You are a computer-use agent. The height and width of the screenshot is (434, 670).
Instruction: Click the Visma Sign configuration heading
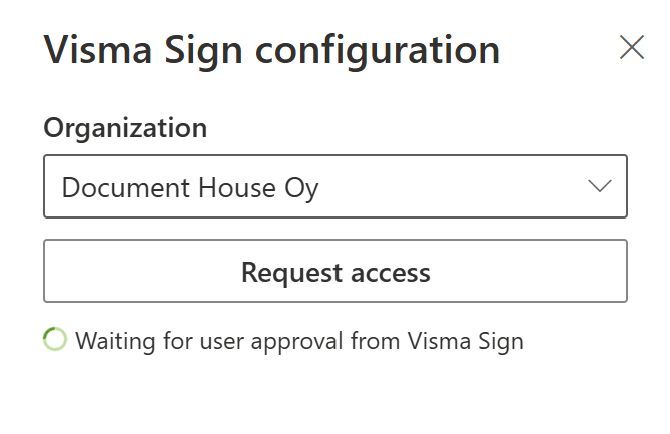click(271, 49)
